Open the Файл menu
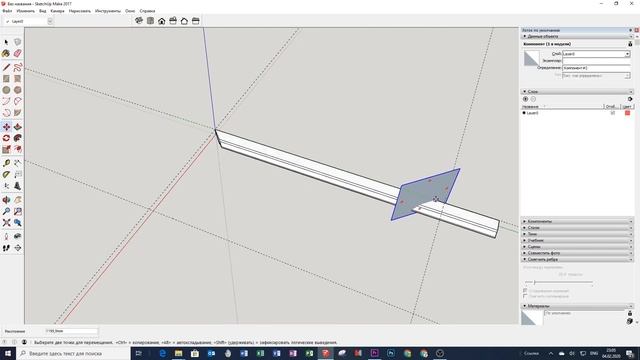640x360 pixels. [7, 11]
